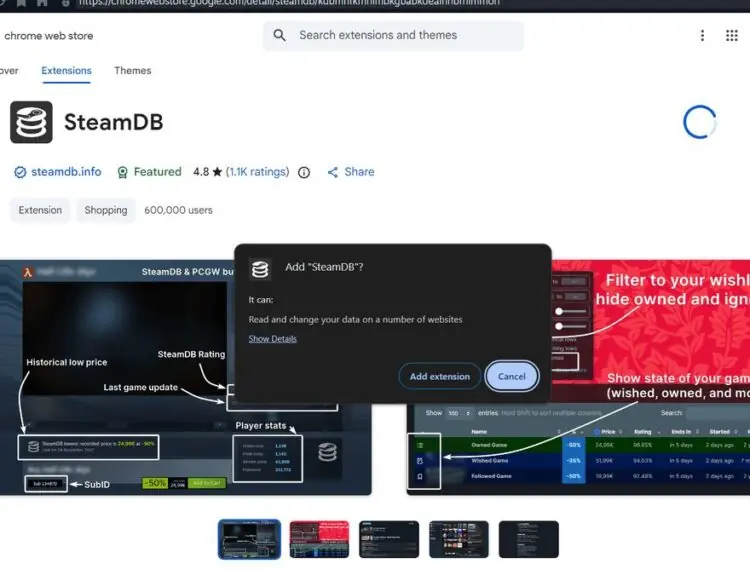Click the Shopping category chip
The image size is (750, 575).
click(106, 210)
